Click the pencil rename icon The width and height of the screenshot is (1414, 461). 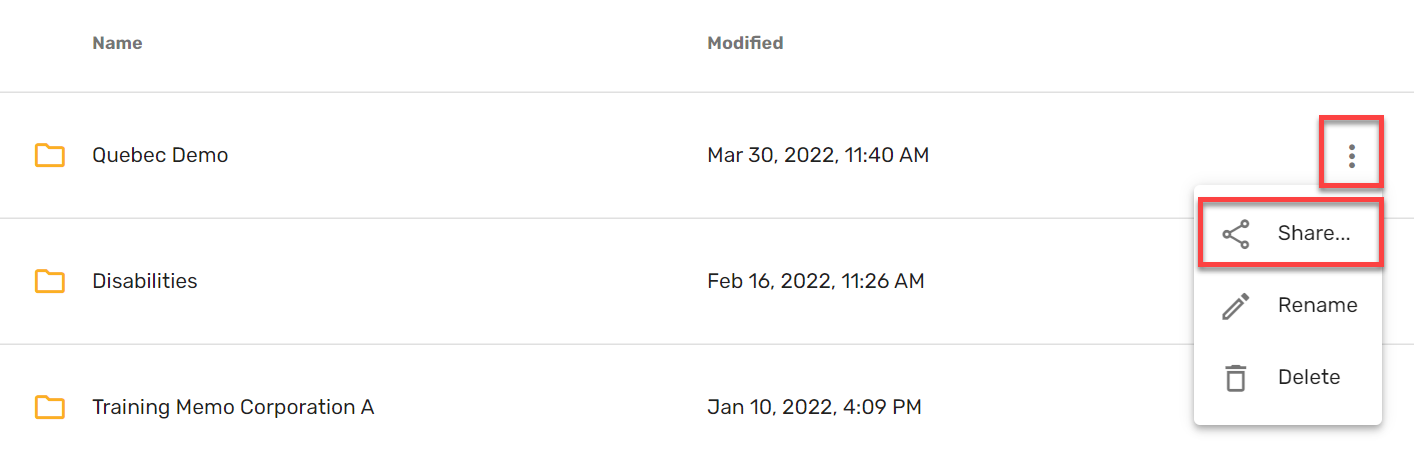point(1236,306)
